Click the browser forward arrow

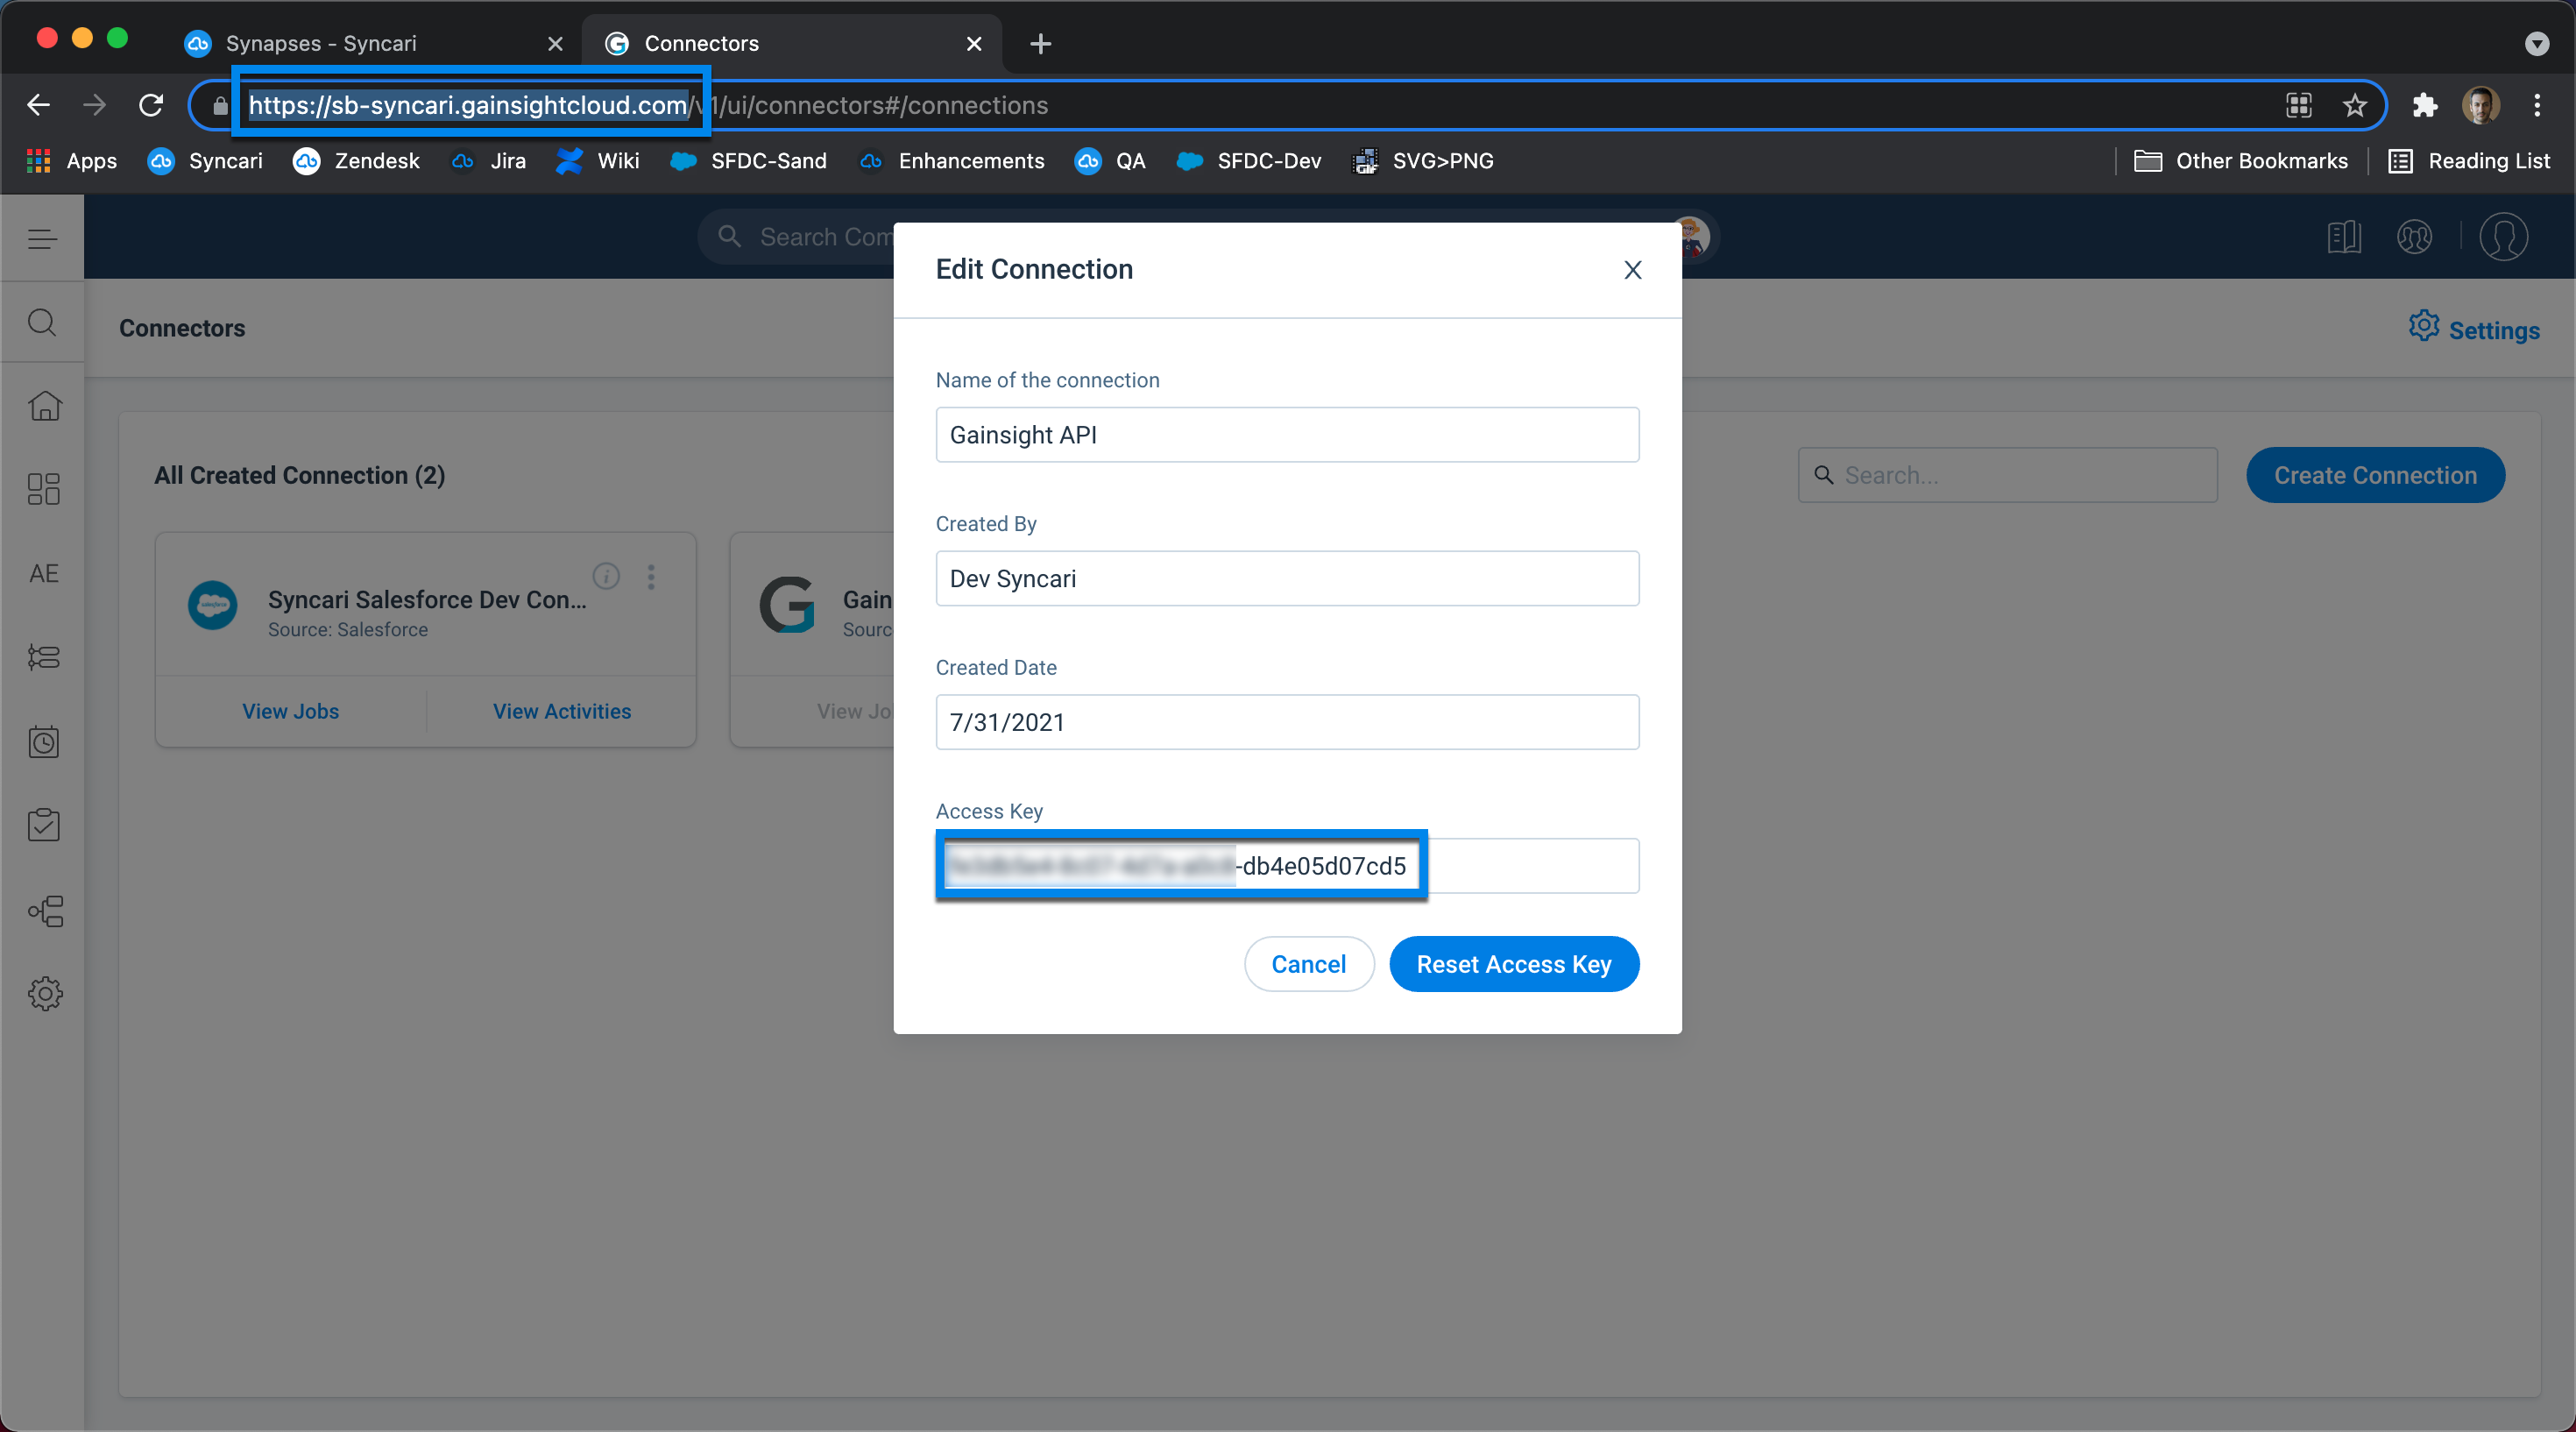94,105
